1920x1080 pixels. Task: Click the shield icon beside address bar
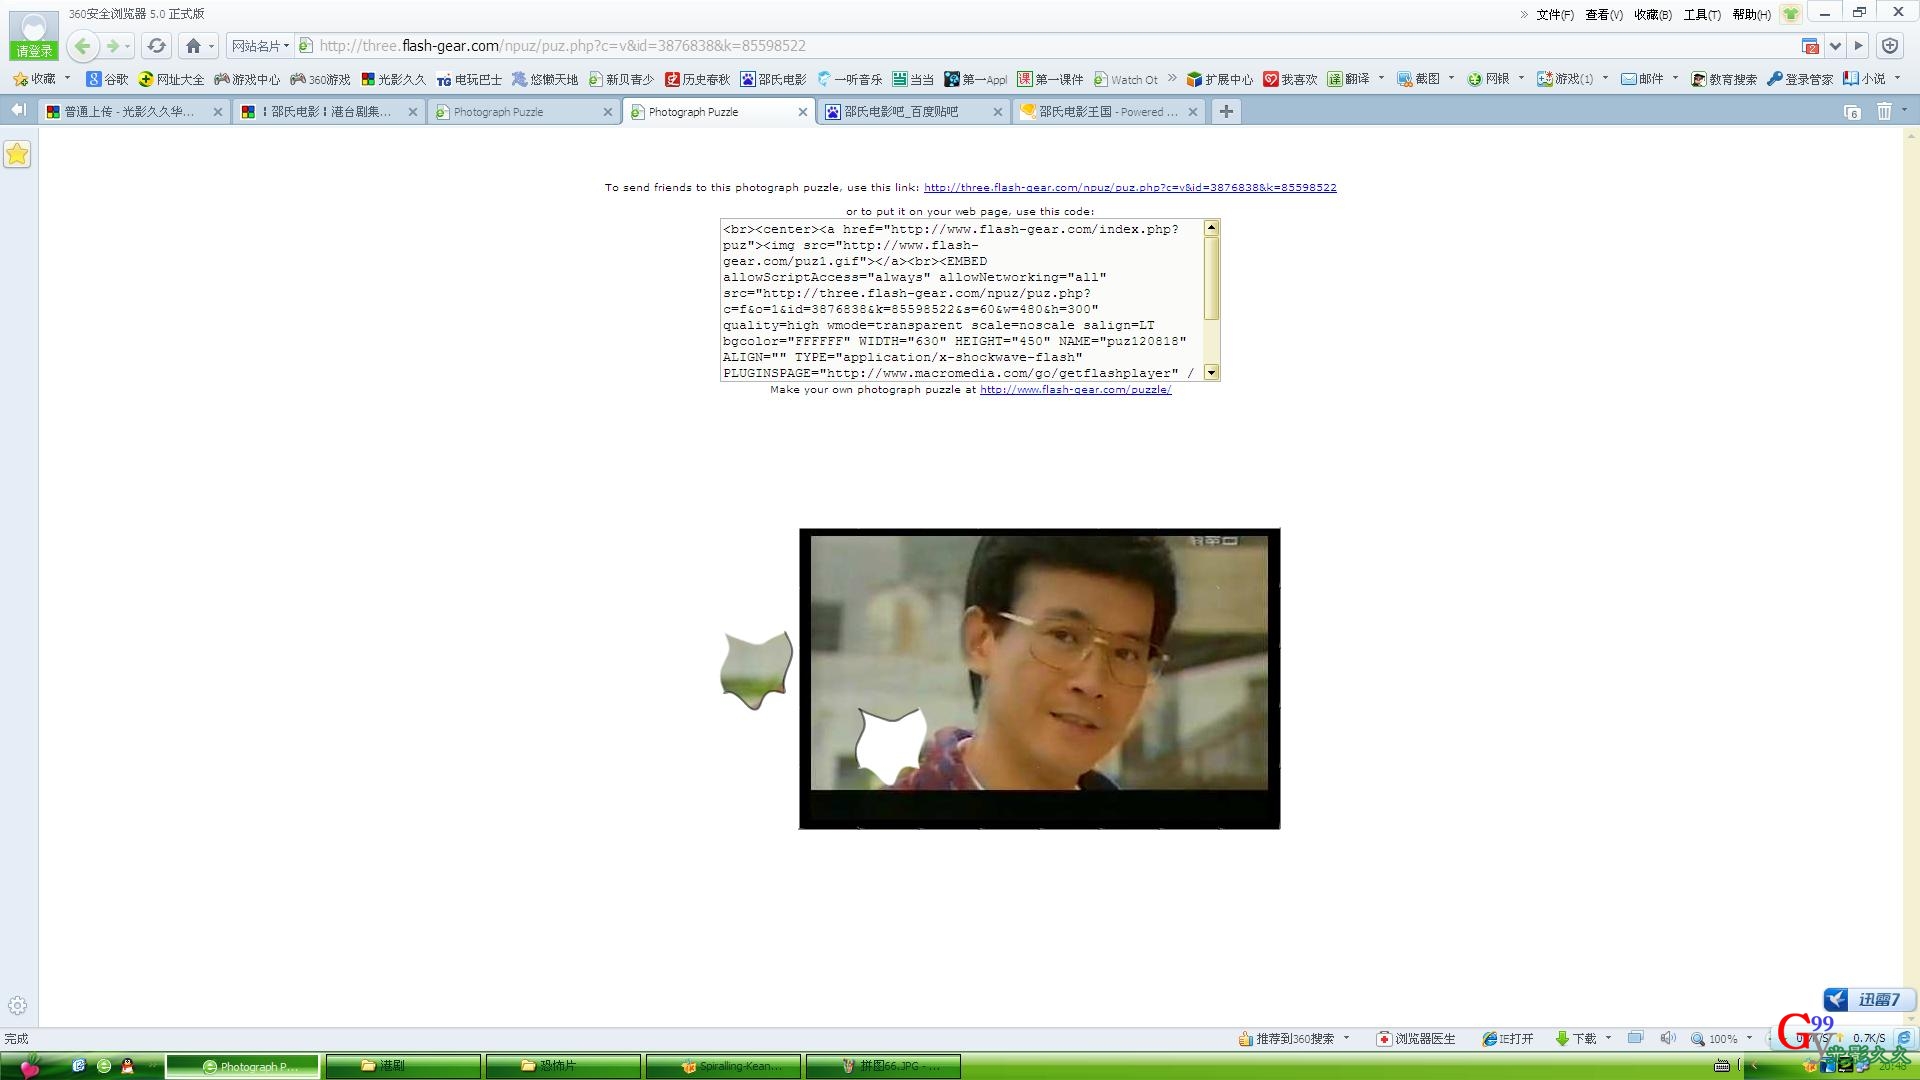1890,46
